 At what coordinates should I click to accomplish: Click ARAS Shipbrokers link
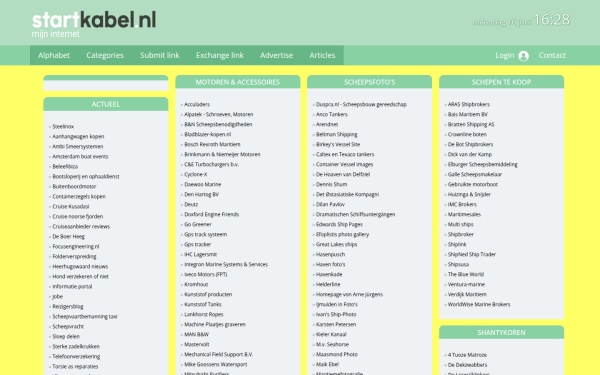469,104
